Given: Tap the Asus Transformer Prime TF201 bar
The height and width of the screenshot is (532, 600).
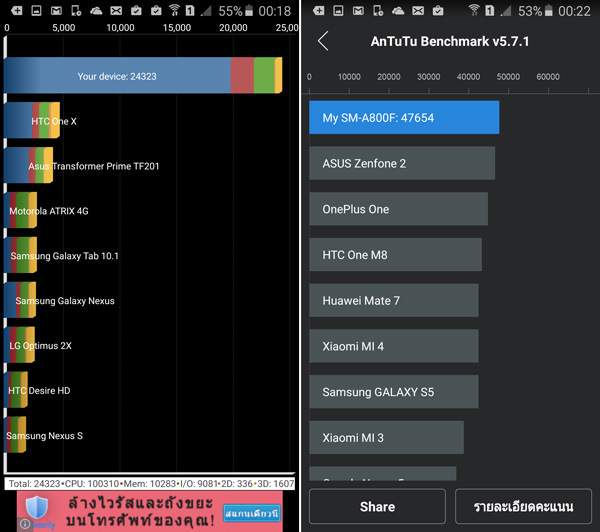Looking at the screenshot, I should click(28, 165).
